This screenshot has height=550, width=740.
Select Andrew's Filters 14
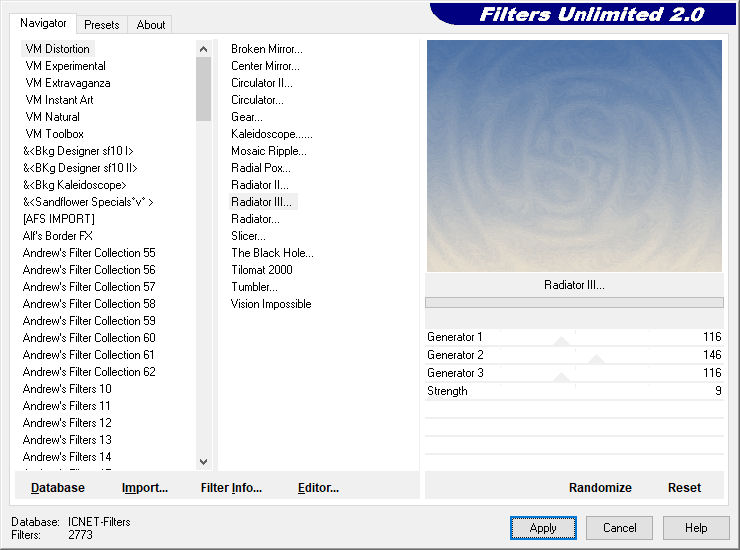point(67,457)
